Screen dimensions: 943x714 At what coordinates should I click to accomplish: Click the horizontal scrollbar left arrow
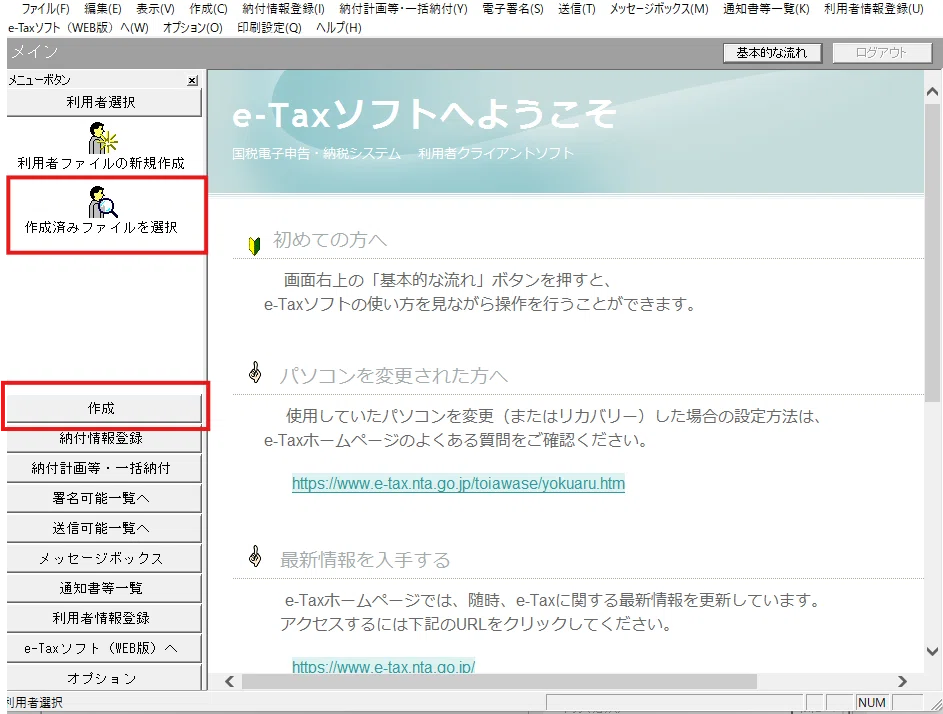click(x=229, y=682)
